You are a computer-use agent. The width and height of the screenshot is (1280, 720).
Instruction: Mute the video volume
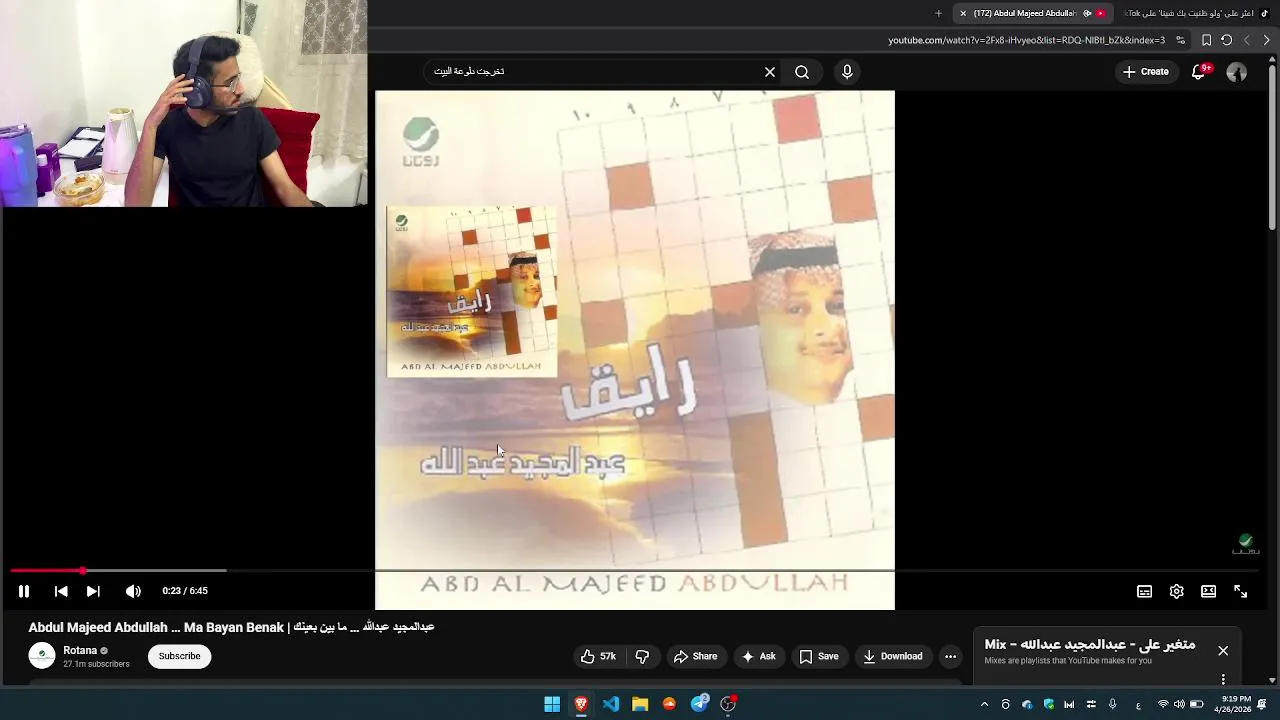[x=133, y=591]
